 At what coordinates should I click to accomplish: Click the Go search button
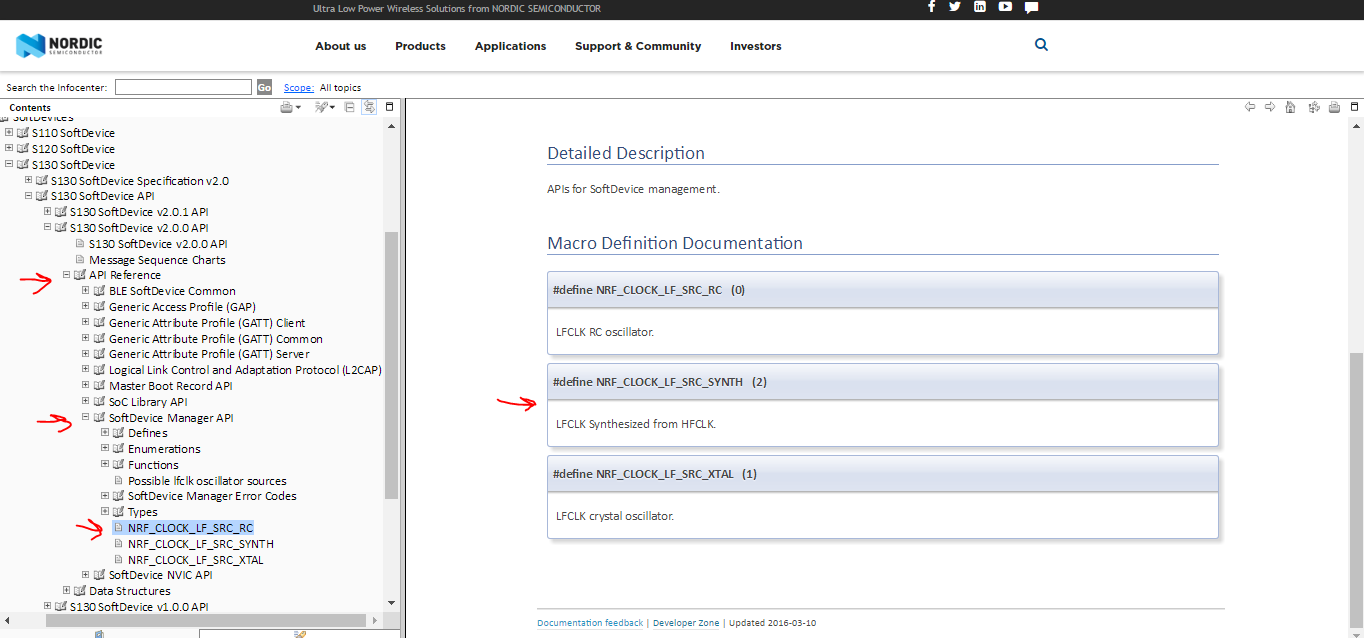264,88
